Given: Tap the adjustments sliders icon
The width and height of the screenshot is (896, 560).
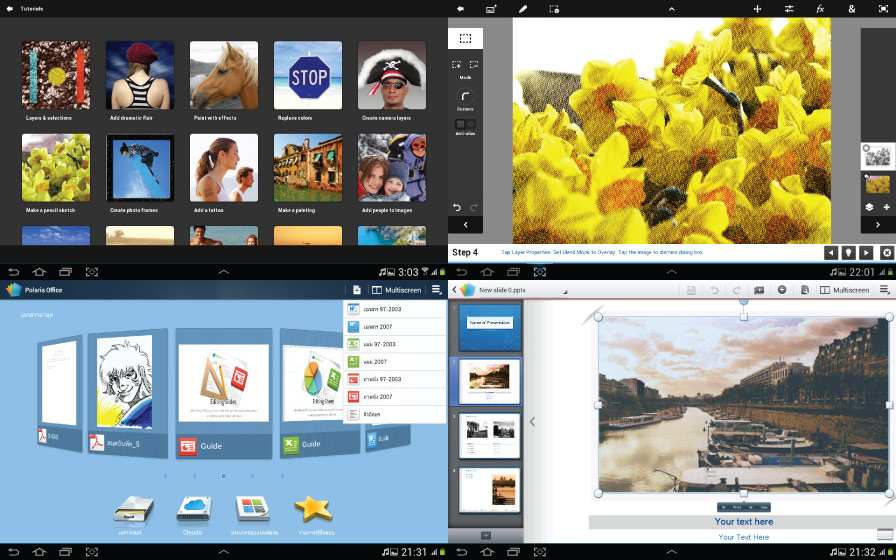Looking at the screenshot, I should coord(789,9).
